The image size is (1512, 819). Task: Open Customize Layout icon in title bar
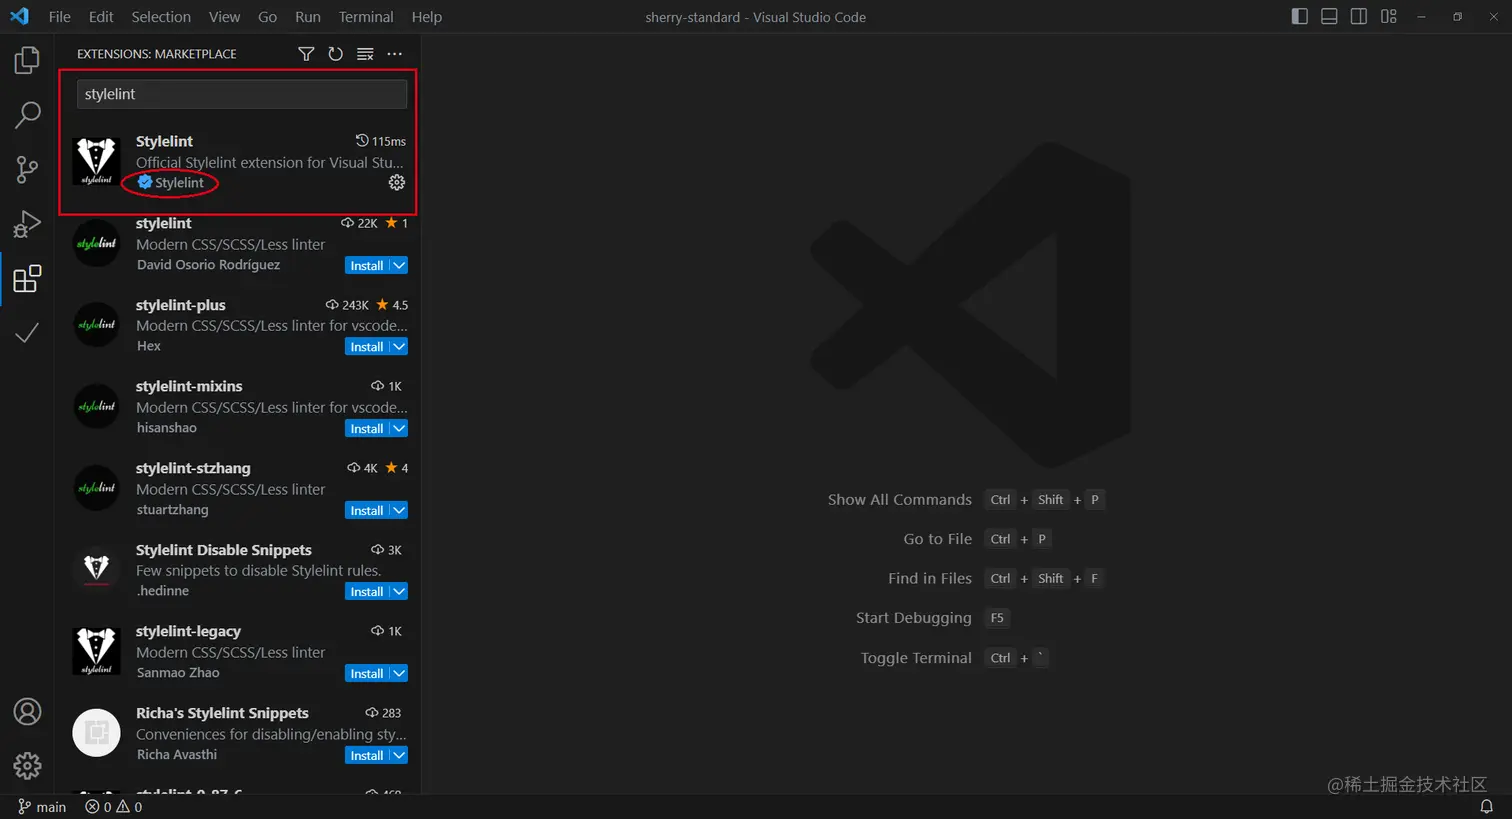1389,16
